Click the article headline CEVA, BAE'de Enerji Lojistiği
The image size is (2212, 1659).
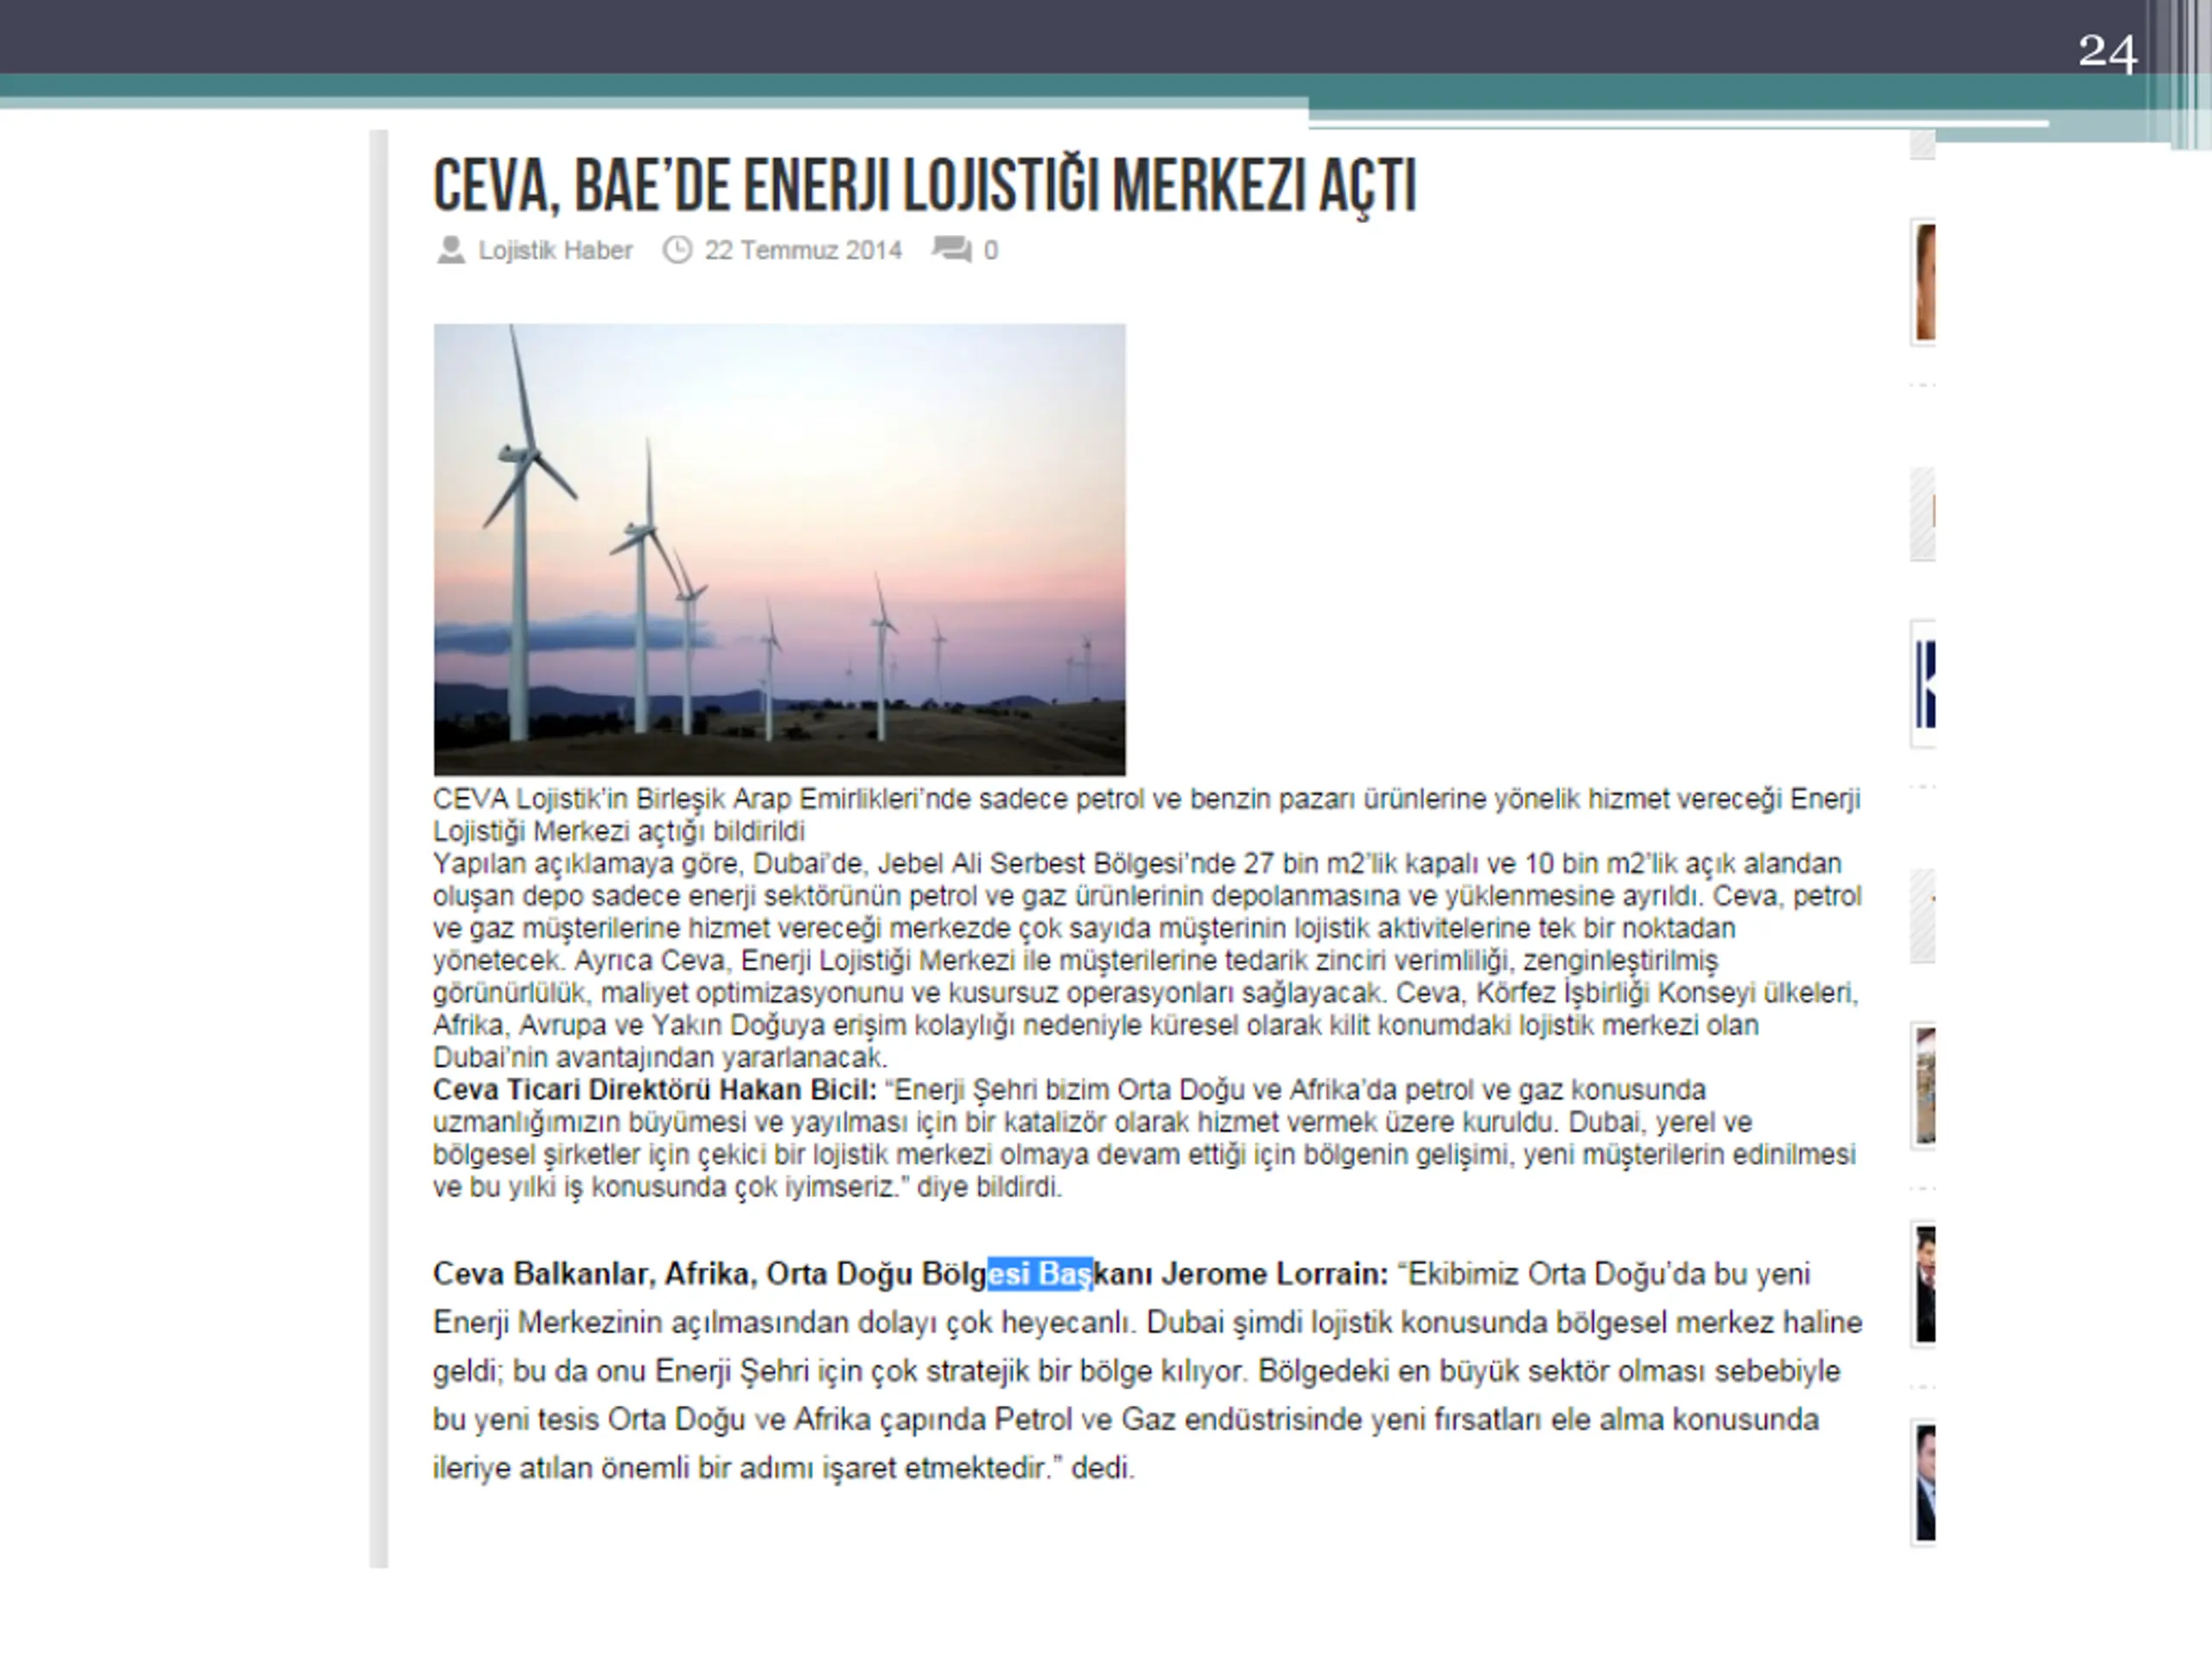[x=925, y=186]
